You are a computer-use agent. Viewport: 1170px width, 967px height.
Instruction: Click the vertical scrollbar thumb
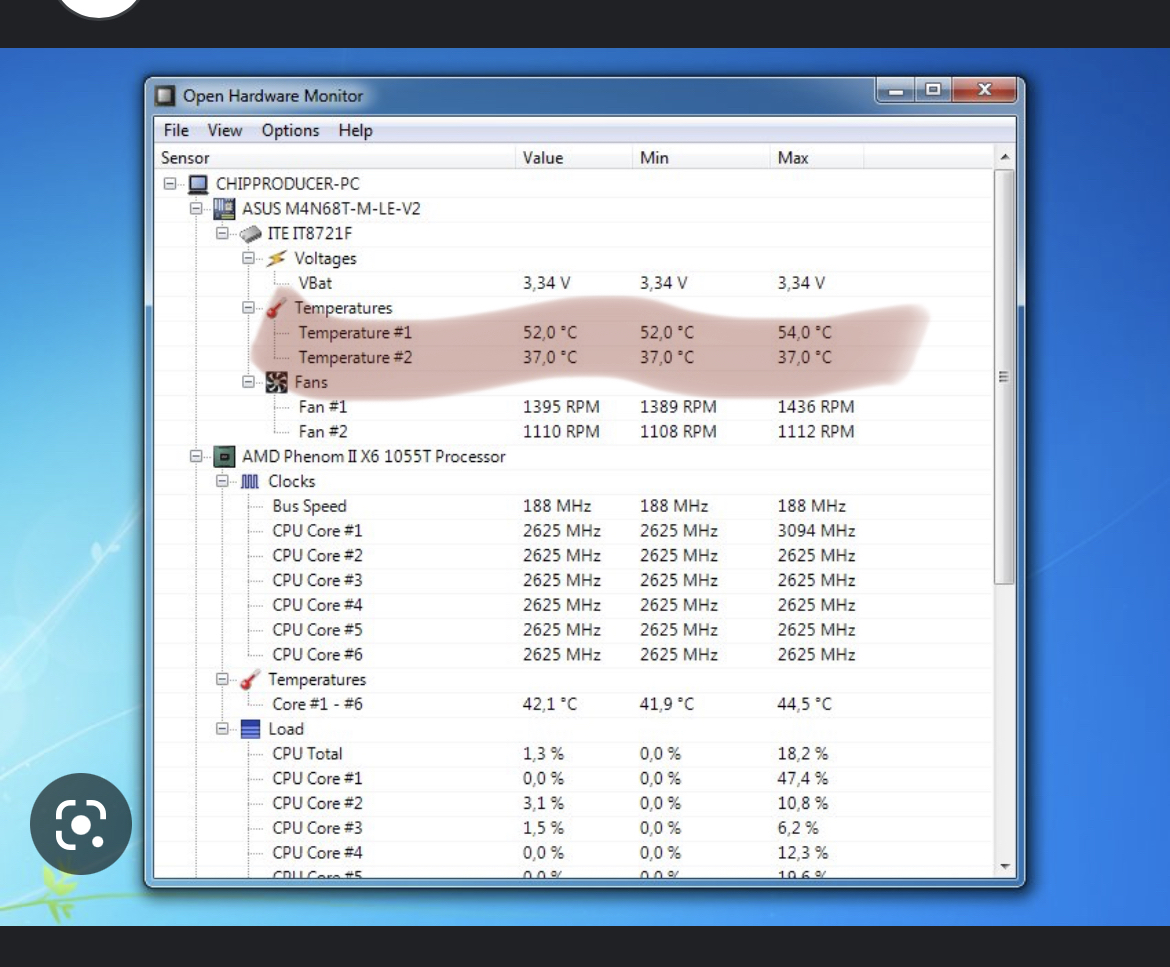1004,377
